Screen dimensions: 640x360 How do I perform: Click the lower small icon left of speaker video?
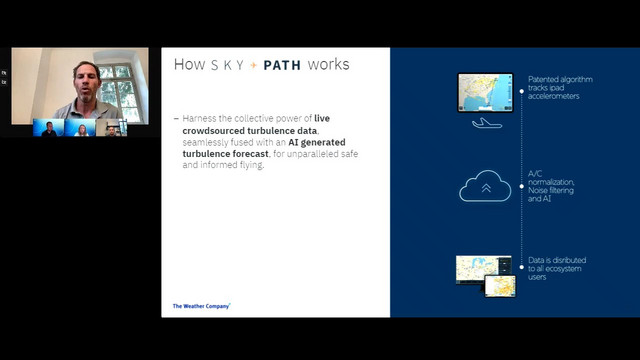coord(4,82)
